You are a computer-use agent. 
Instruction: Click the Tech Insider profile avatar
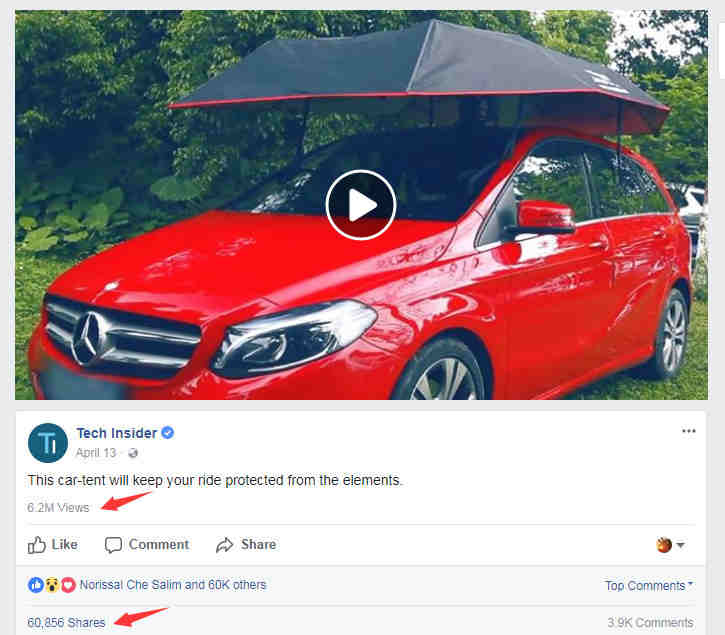pos(48,443)
